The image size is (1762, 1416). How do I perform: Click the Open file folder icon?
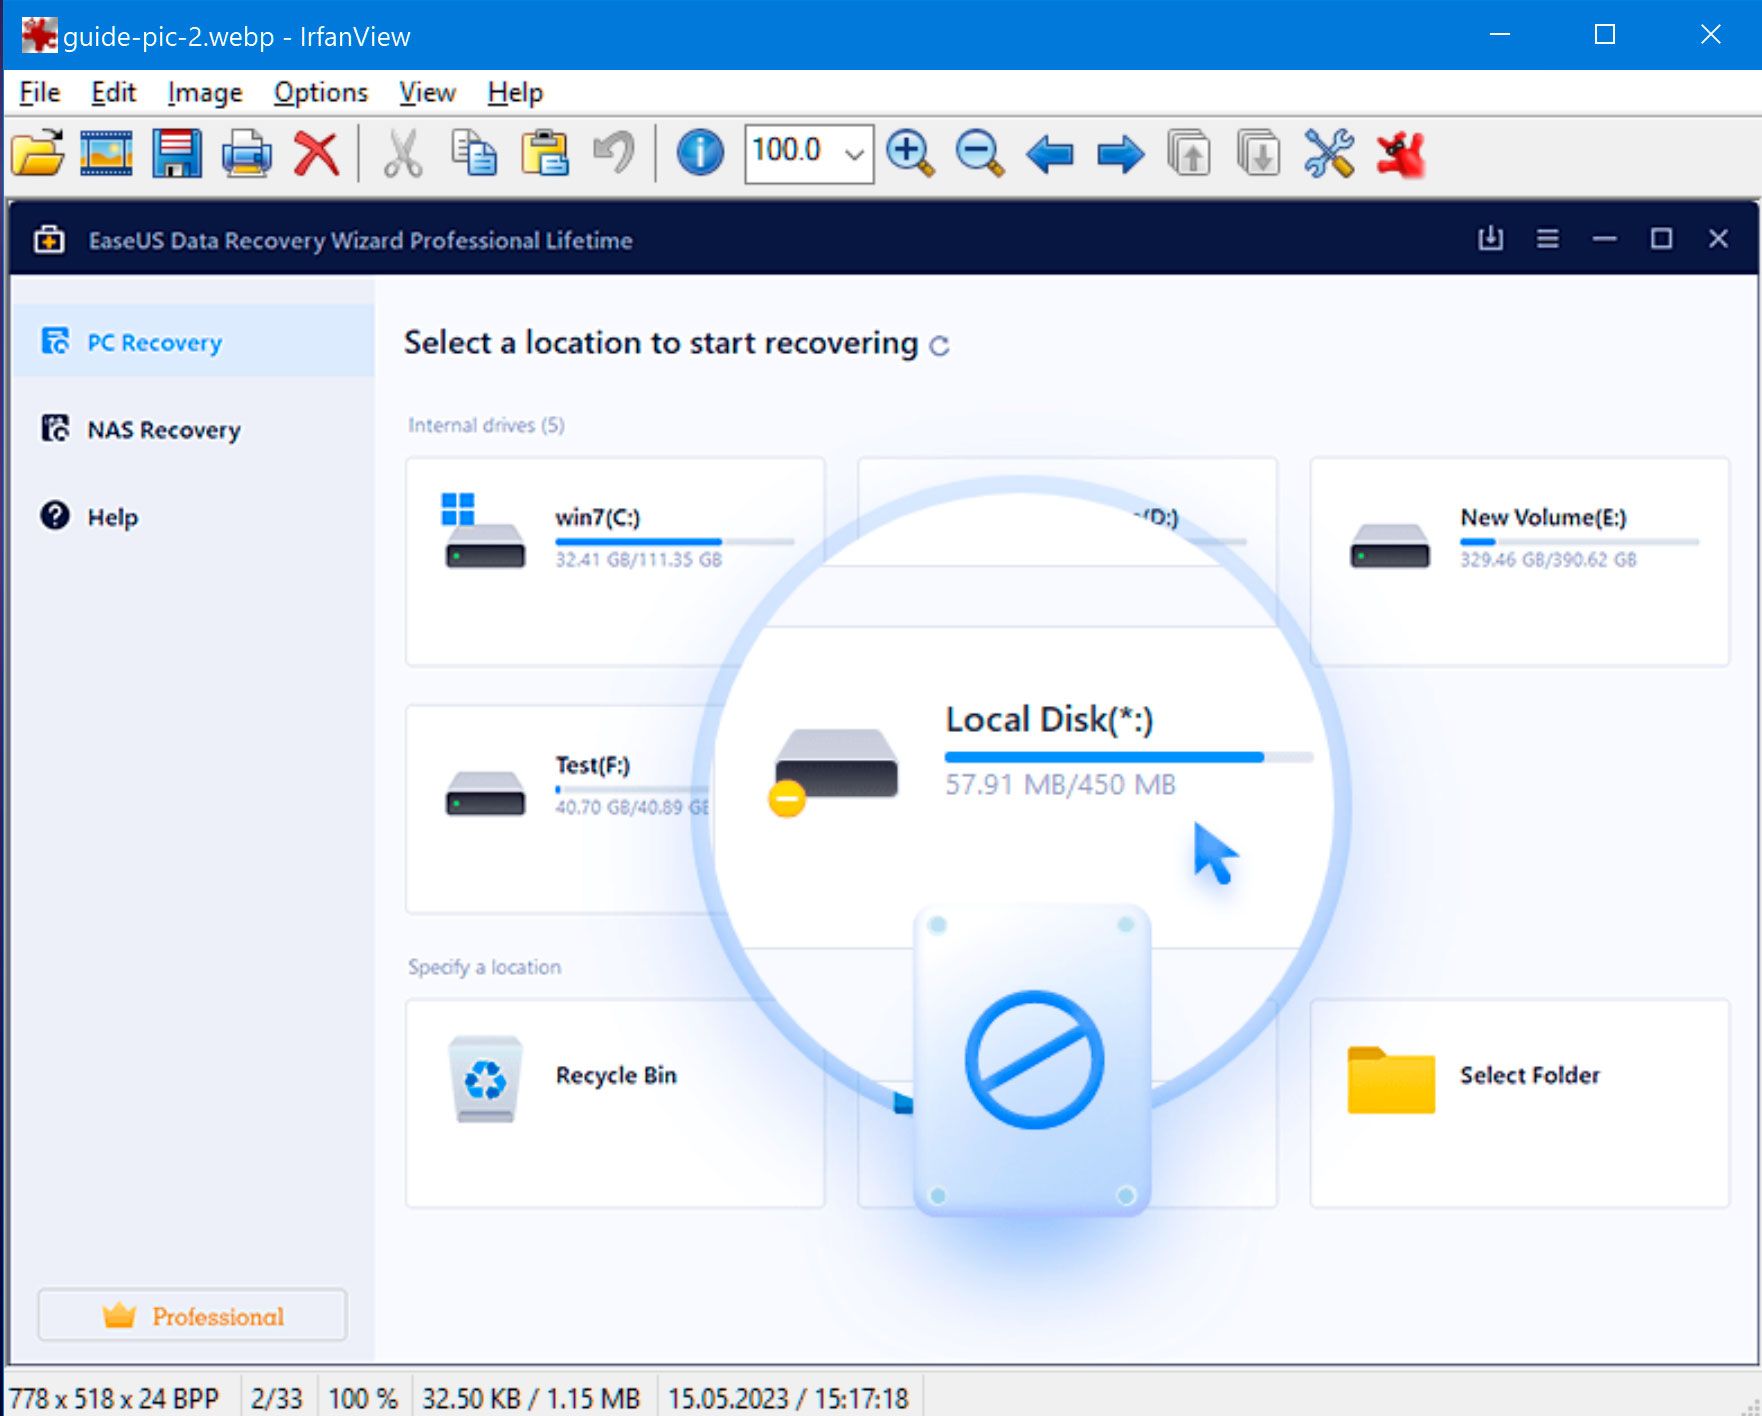[38, 154]
